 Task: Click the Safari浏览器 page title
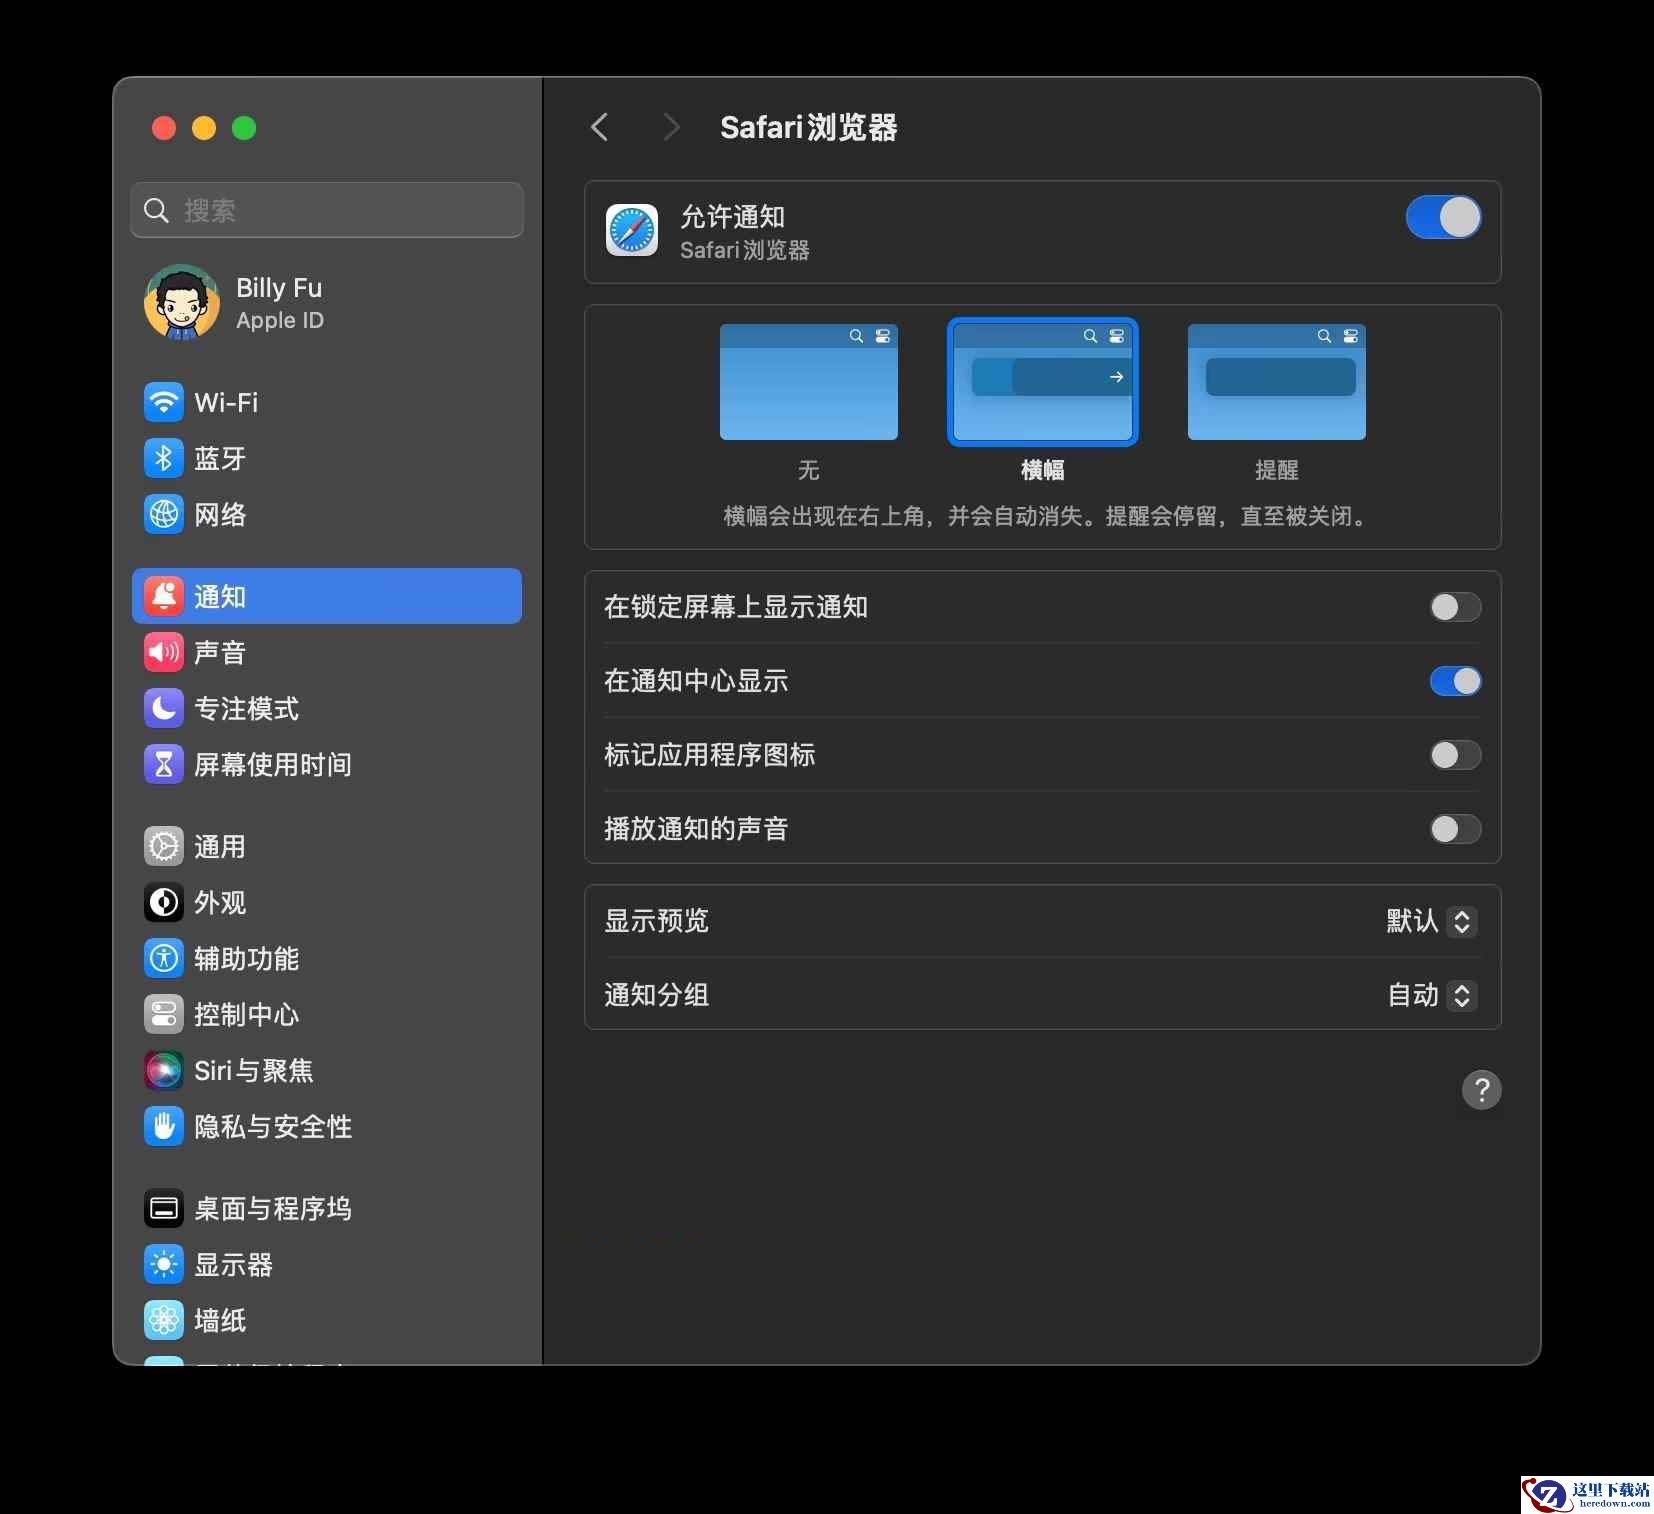808,128
